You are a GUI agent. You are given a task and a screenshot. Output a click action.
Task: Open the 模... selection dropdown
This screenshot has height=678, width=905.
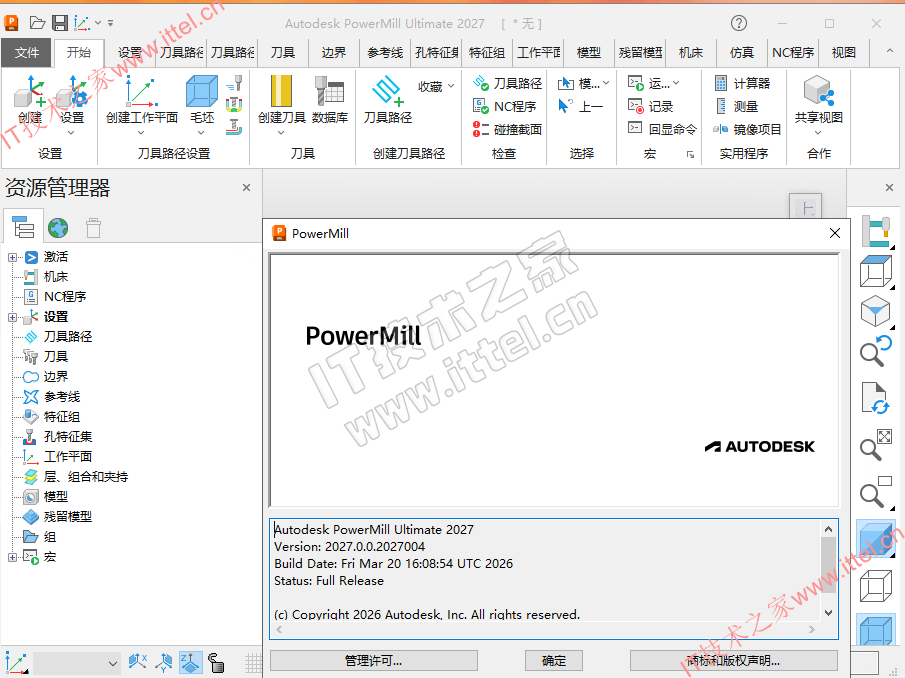click(584, 84)
